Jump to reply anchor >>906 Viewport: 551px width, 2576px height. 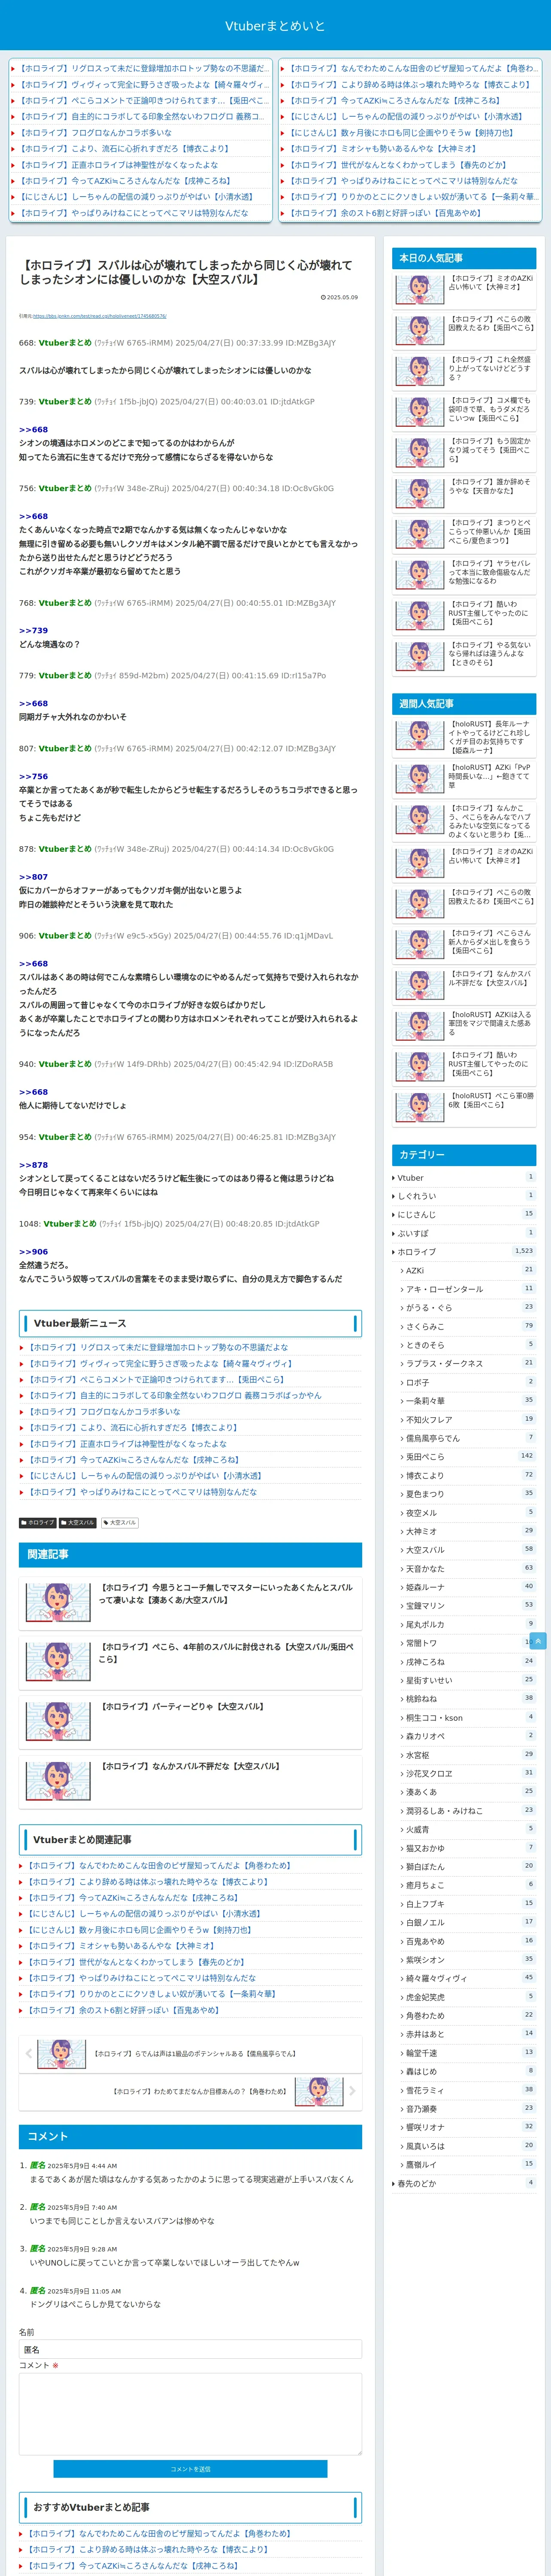[33, 1252]
